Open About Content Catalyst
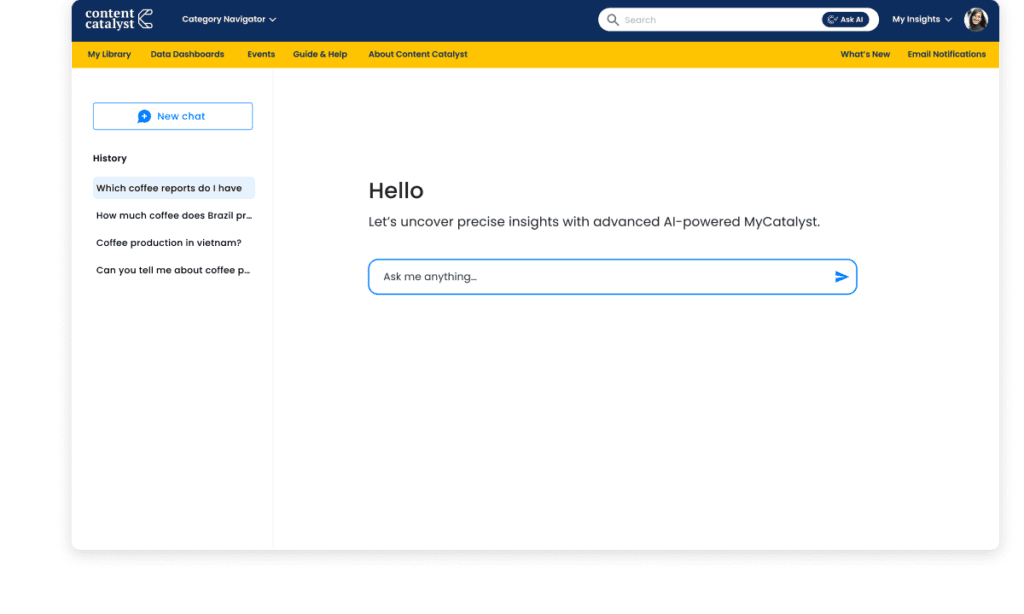The height and width of the screenshot is (614, 1024). [418, 54]
